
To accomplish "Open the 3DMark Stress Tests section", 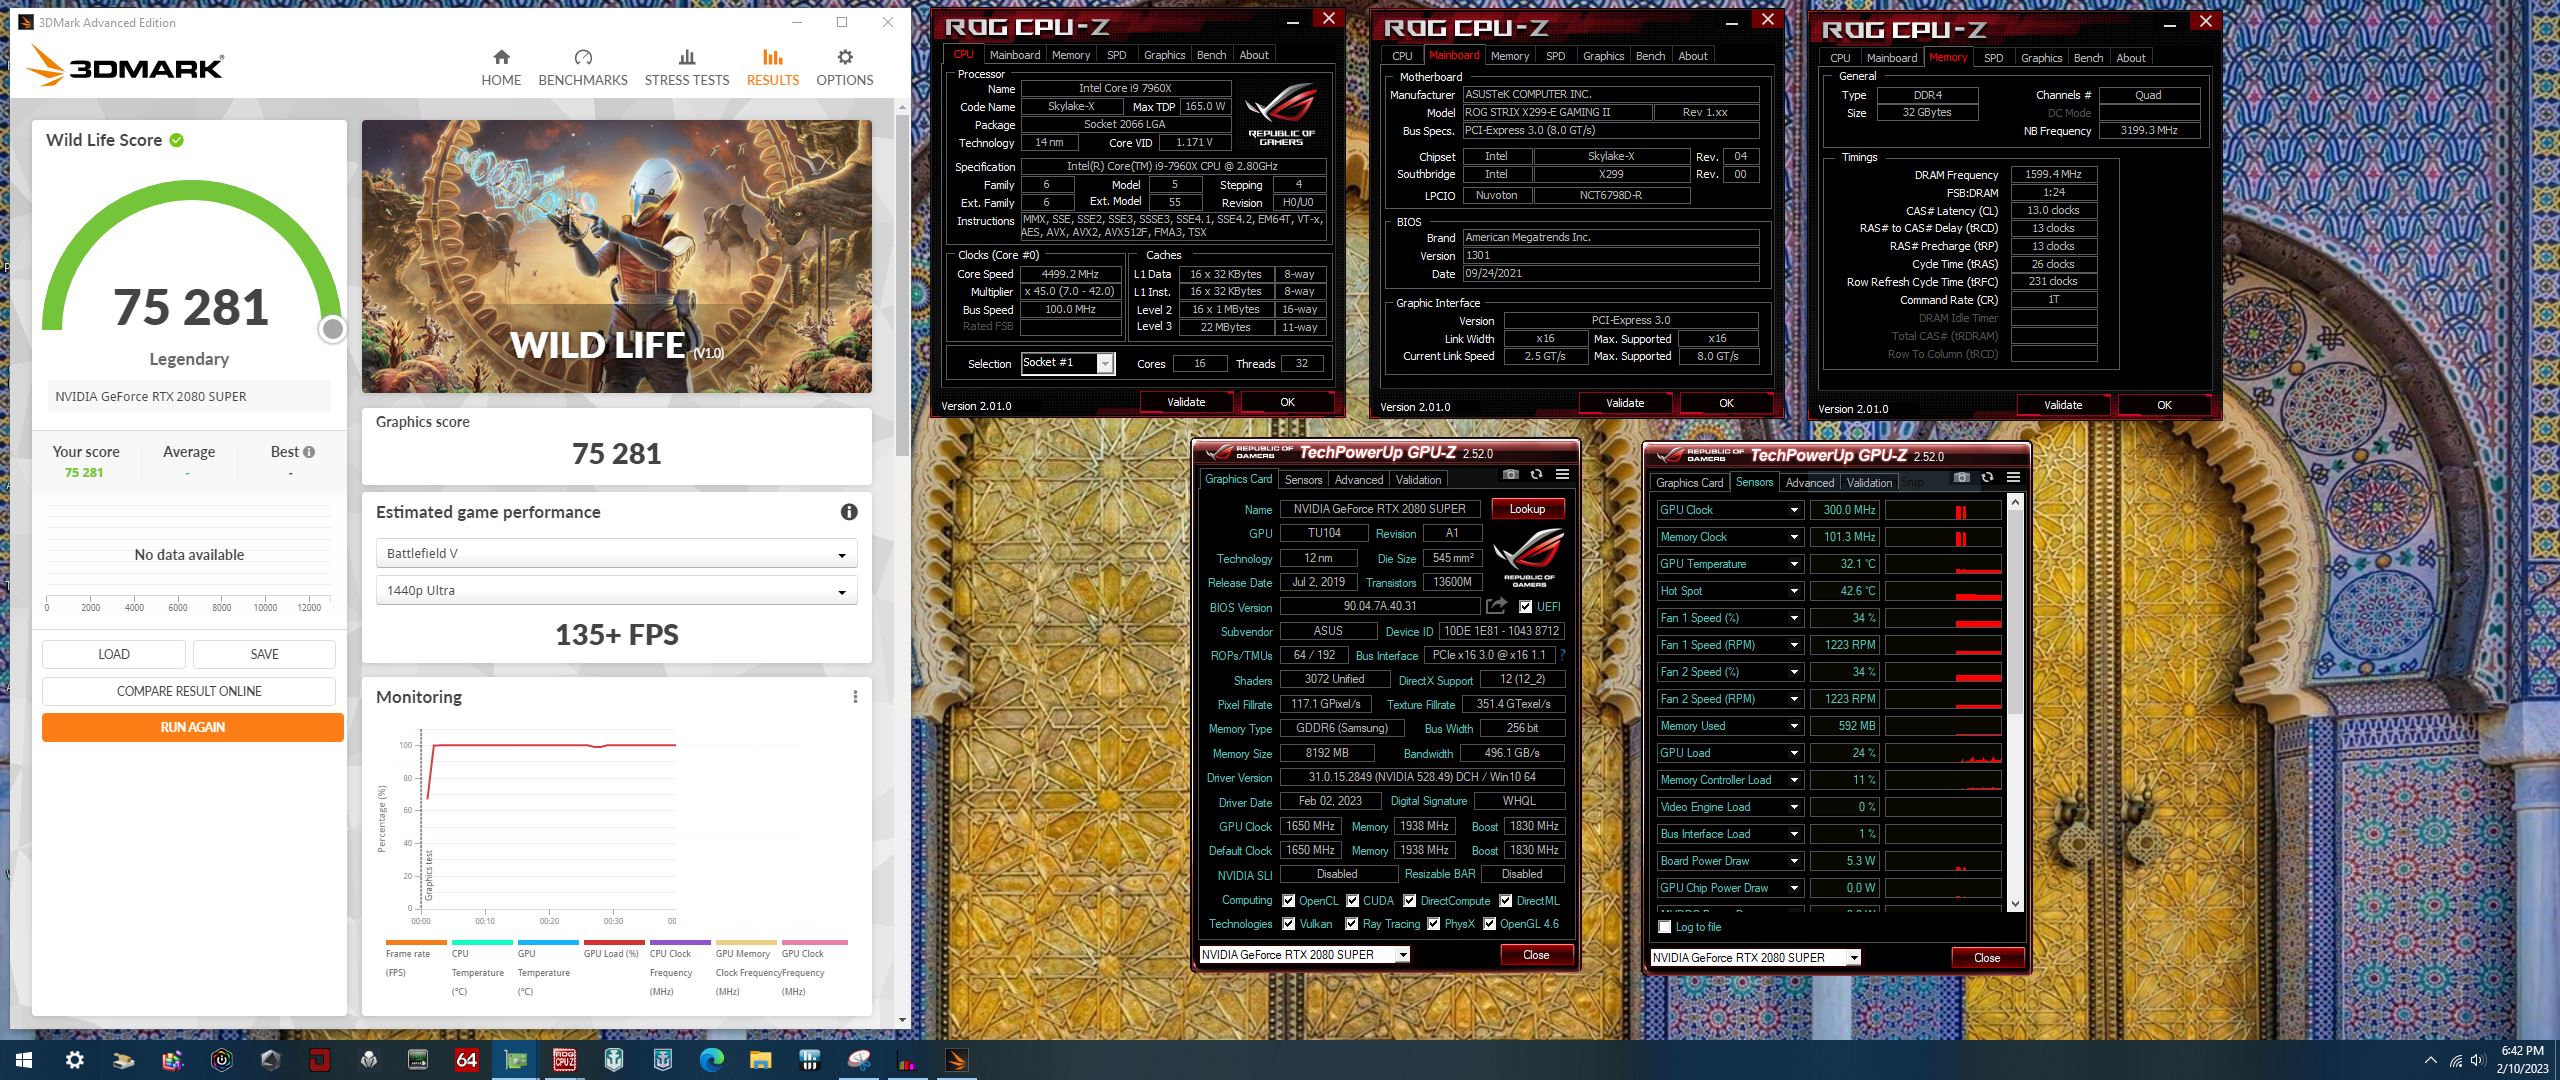I will click(x=687, y=68).
